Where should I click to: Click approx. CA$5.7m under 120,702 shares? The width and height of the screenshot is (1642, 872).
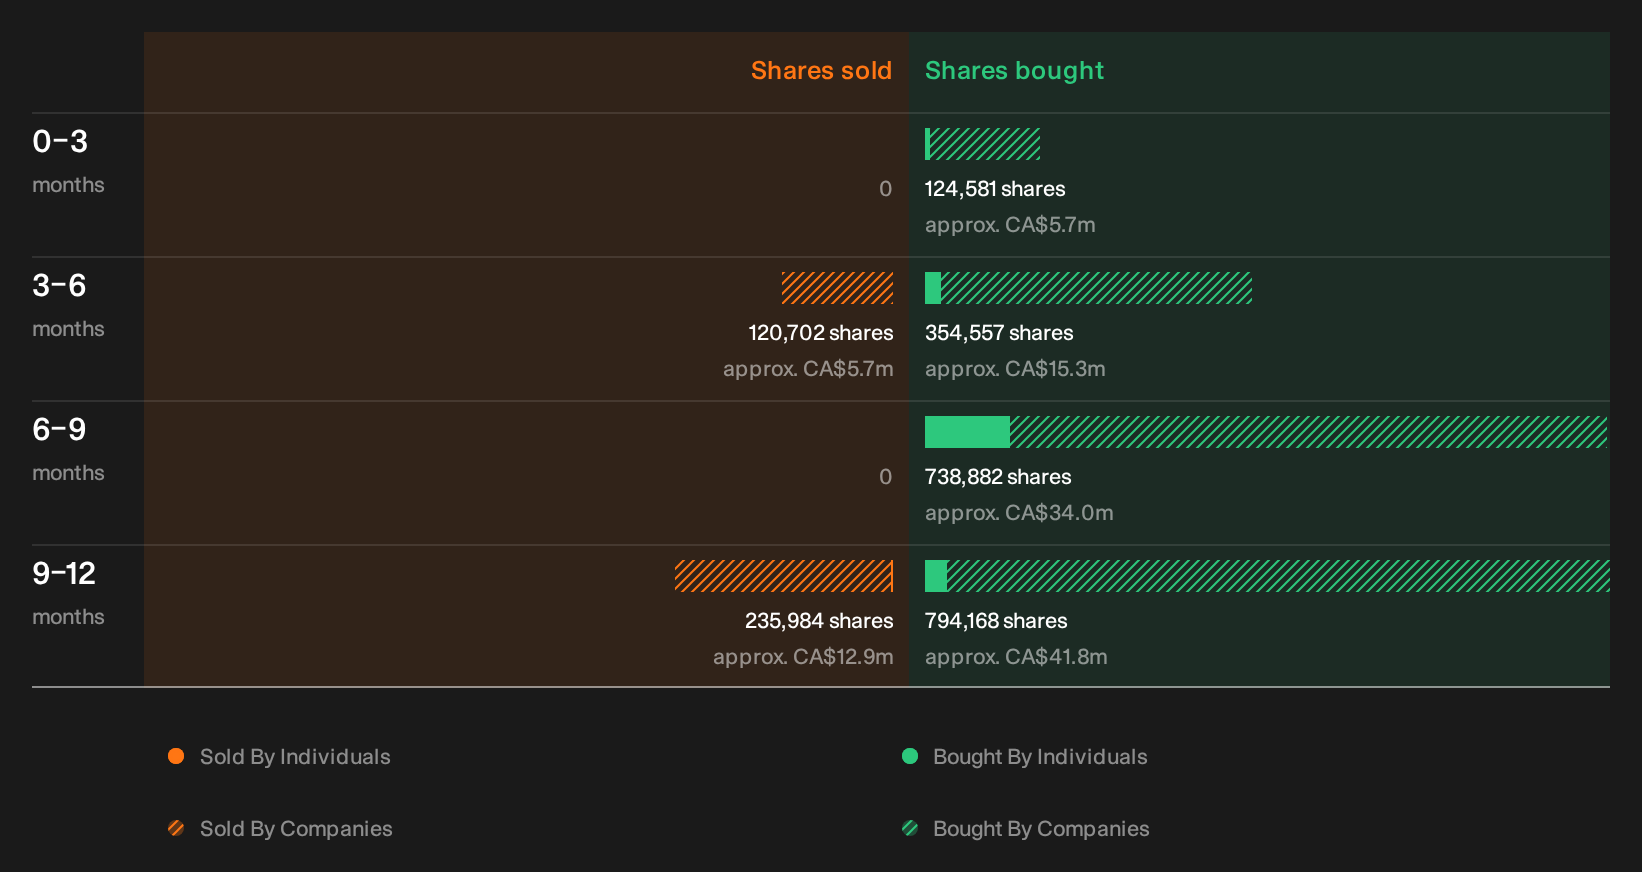coord(808,369)
